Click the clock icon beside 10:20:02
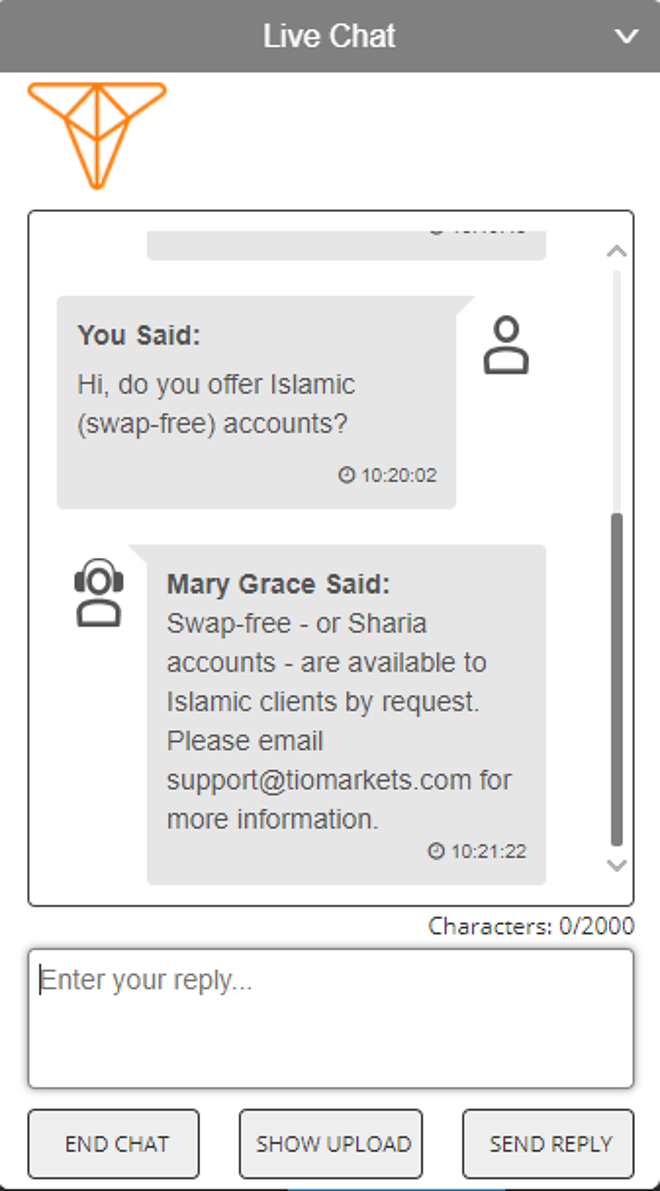The width and height of the screenshot is (660, 1191). (346, 475)
